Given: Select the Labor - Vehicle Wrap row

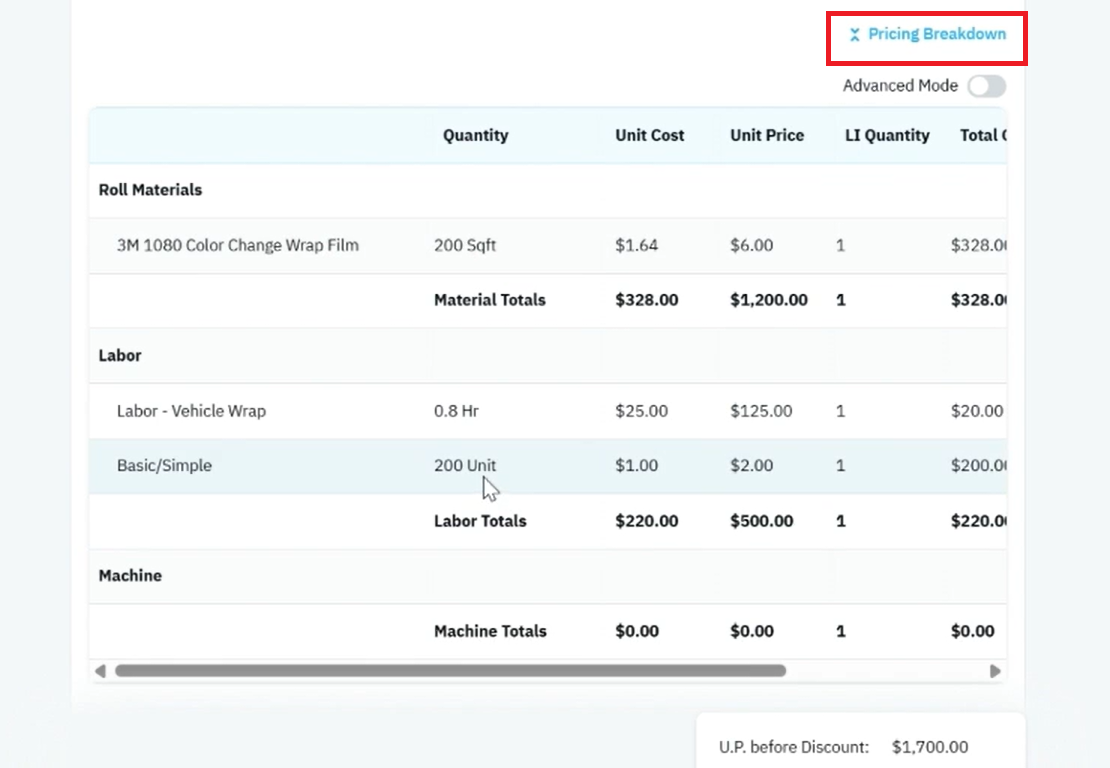Looking at the screenshot, I should coord(547,411).
